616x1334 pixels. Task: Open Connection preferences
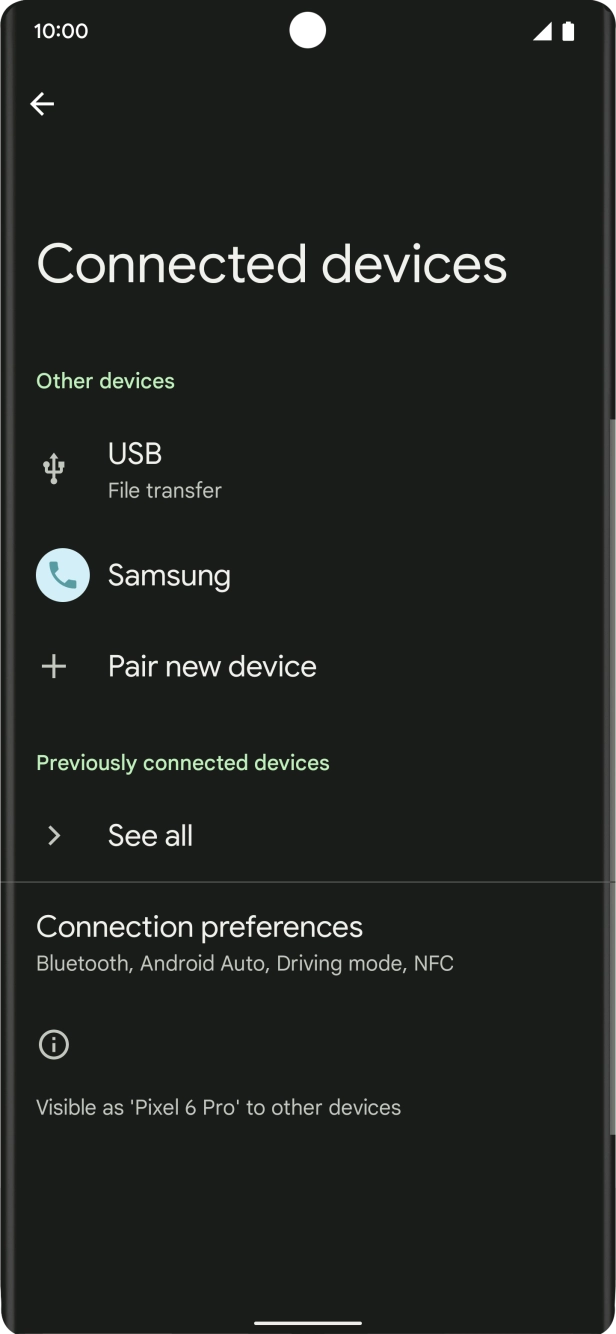199,927
